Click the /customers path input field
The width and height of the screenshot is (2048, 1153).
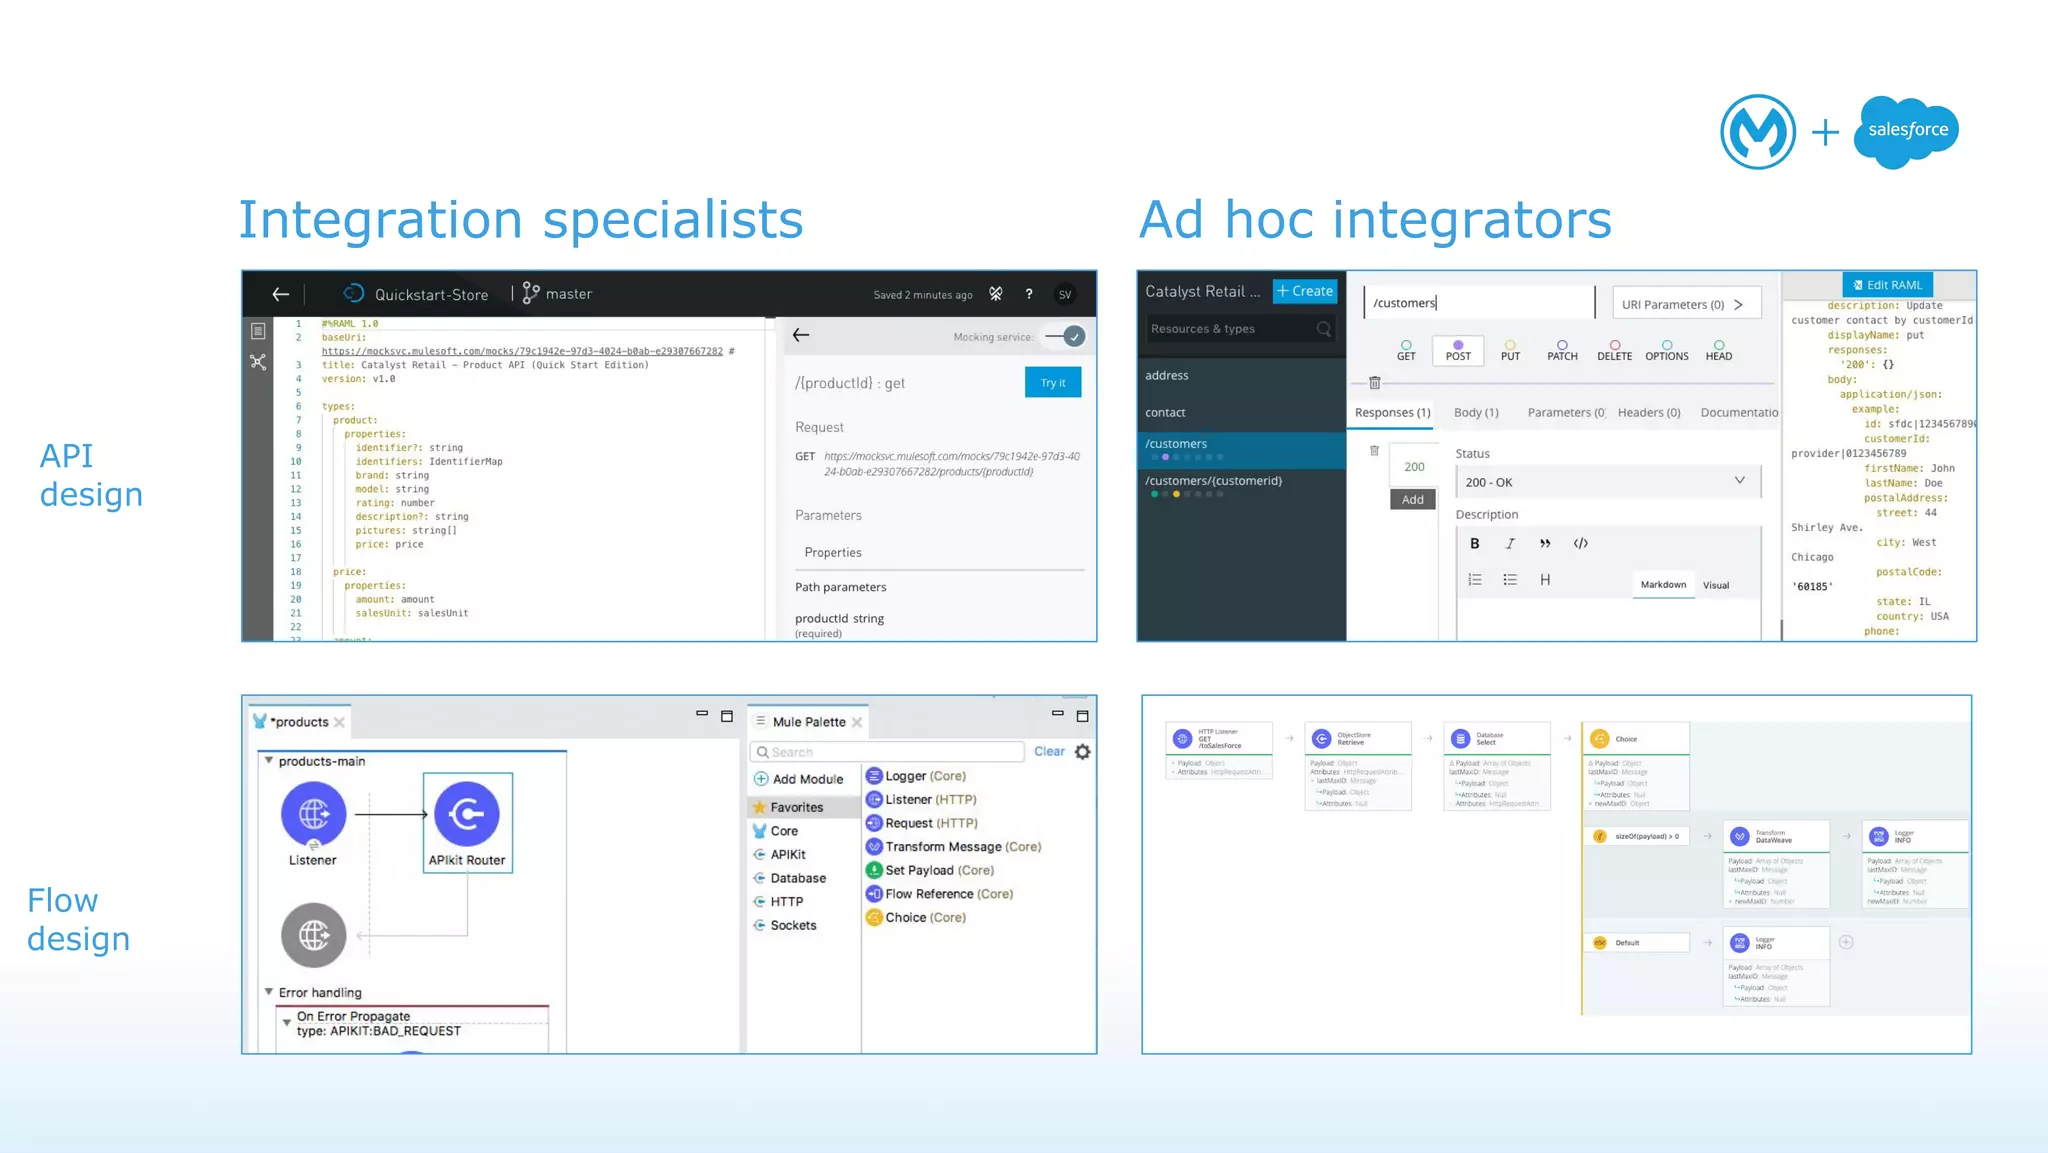pyautogui.click(x=1478, y=303)
